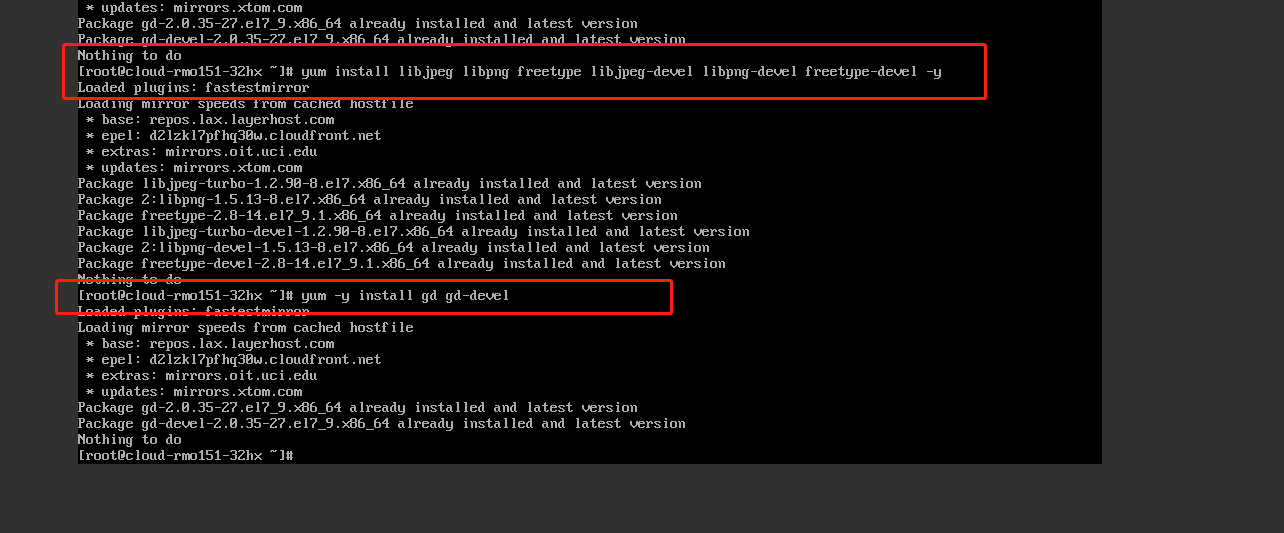Click the libpng-devel-1.5.13-8.el7 package line
Screen dimensions: 1284x533
[x=394, y=248]
